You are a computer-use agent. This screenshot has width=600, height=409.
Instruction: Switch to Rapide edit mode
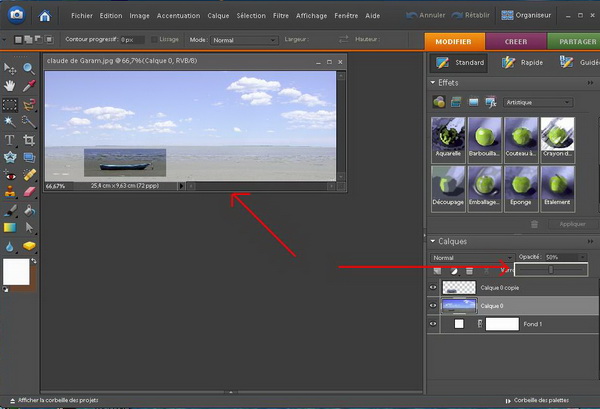tap(522, 62)
